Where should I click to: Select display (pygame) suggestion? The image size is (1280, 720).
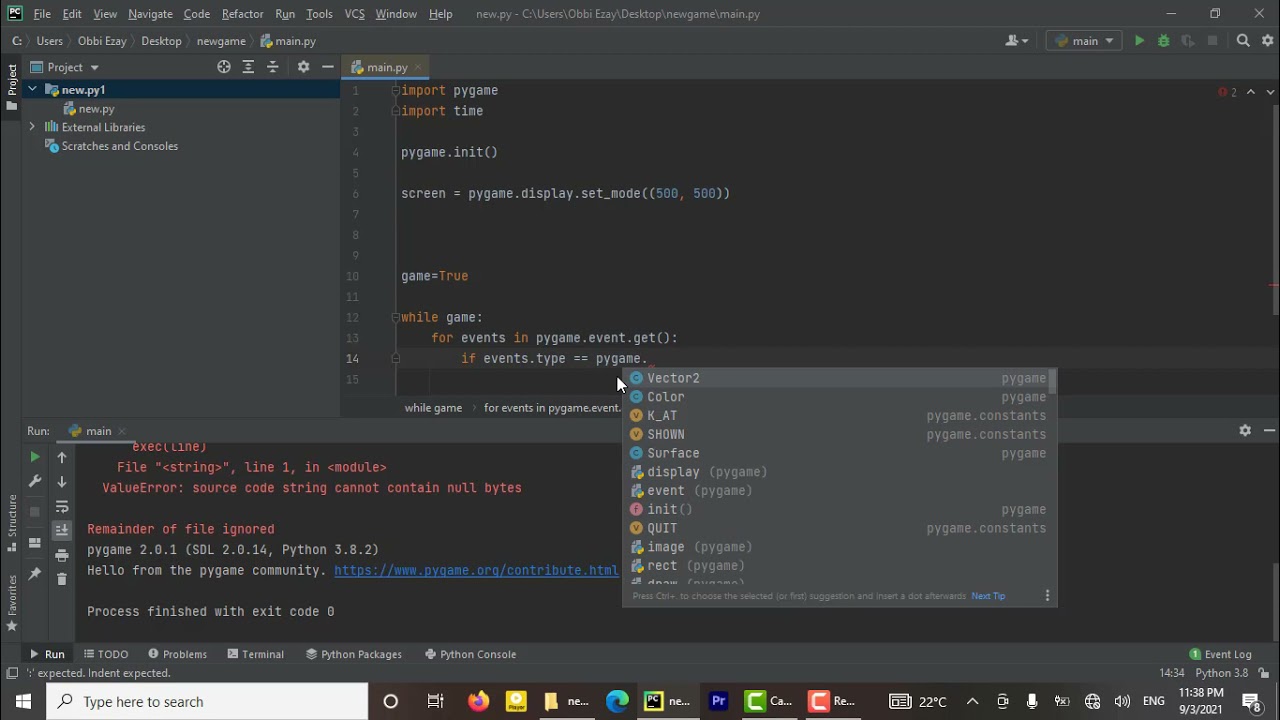click(x=838, y=472)
